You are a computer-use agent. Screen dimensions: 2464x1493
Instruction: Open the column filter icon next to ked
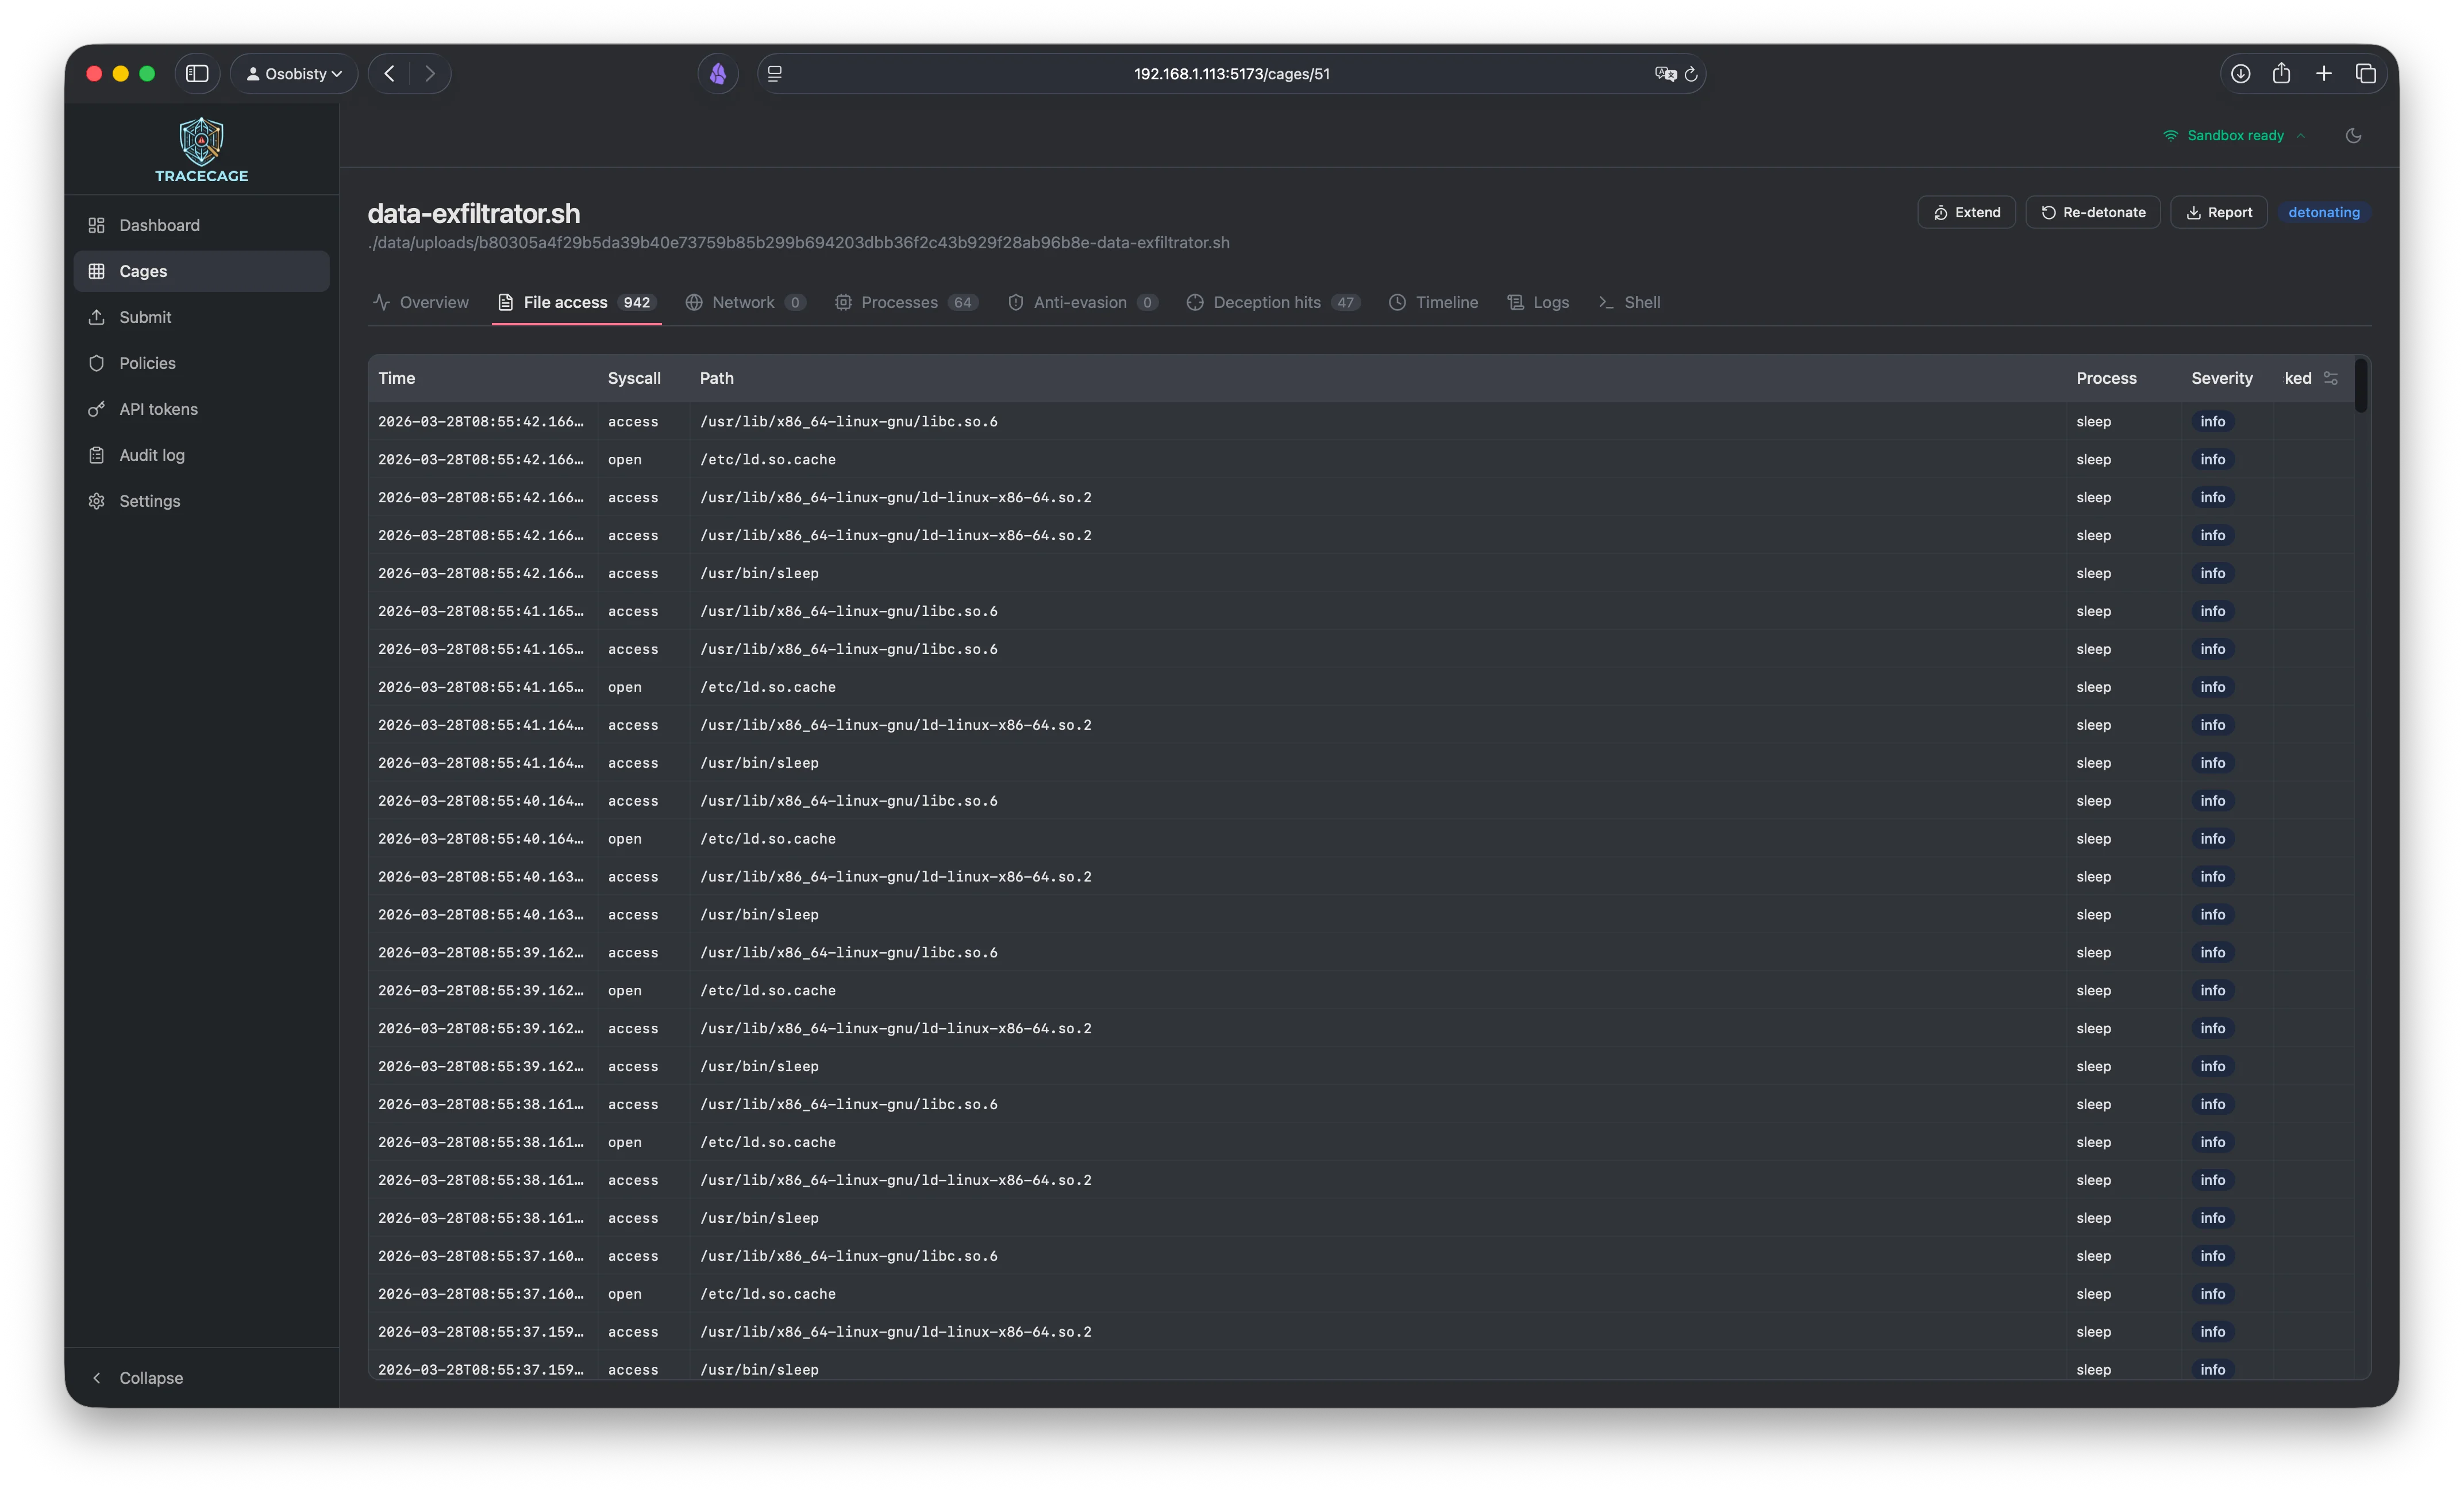[2331, 378]
